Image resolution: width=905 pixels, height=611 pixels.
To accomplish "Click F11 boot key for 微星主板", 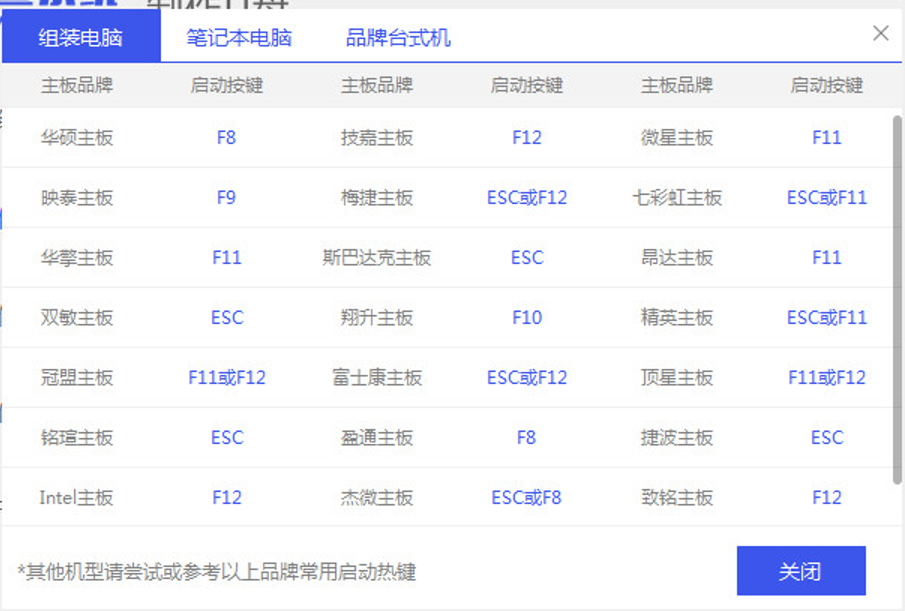I will (827, 137).
